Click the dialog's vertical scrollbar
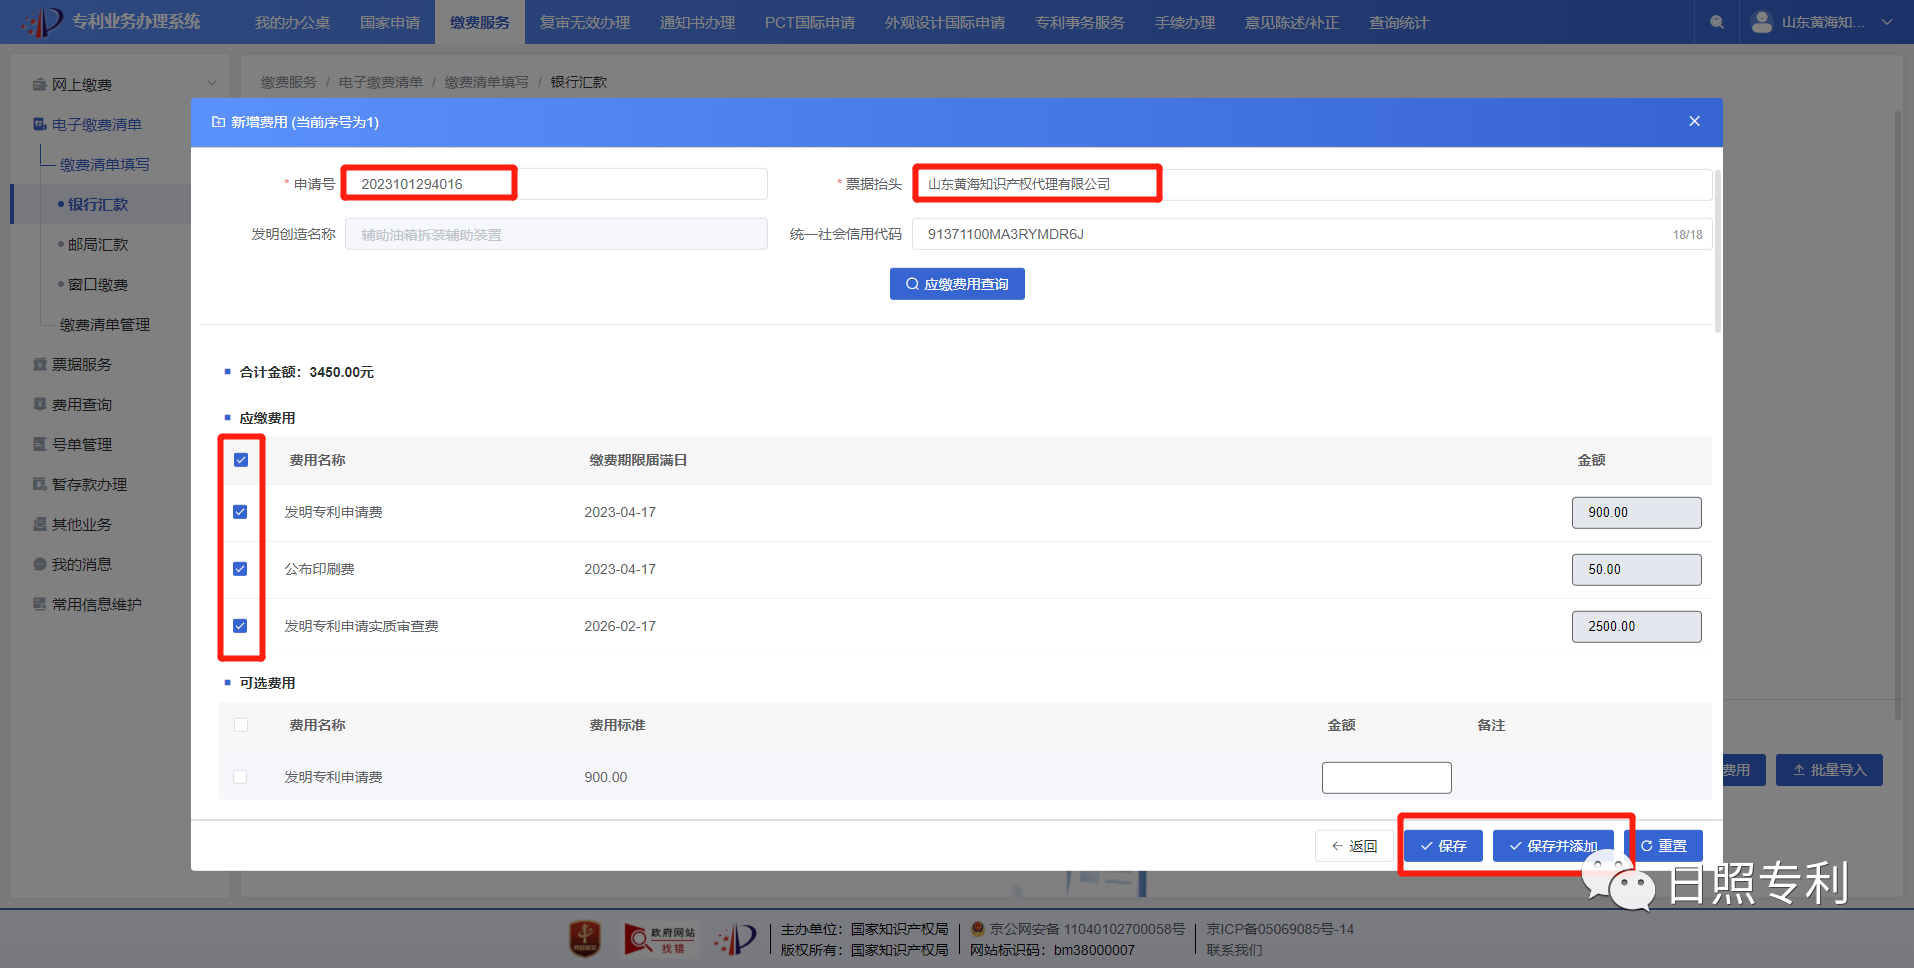 click(x=1717, y=250)
